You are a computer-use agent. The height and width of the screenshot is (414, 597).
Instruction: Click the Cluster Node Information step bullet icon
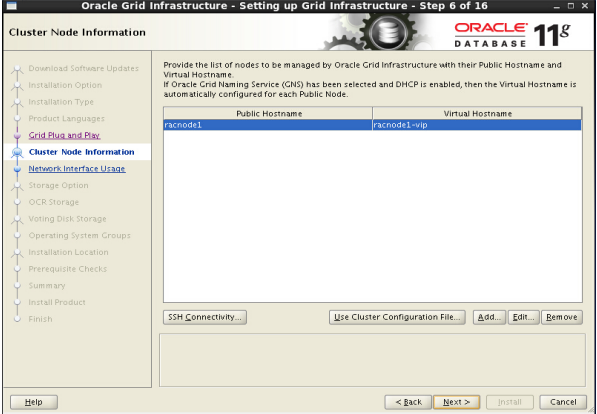pyautogui.click(x=17, y=152)
